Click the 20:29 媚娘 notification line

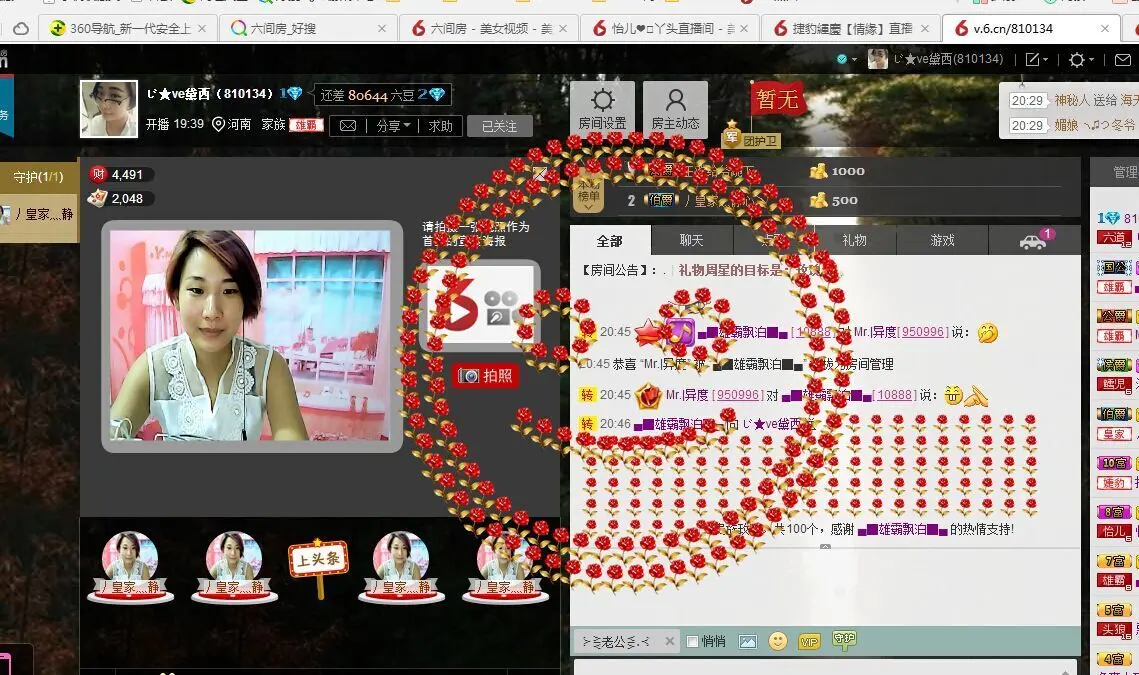point(1073,125)
